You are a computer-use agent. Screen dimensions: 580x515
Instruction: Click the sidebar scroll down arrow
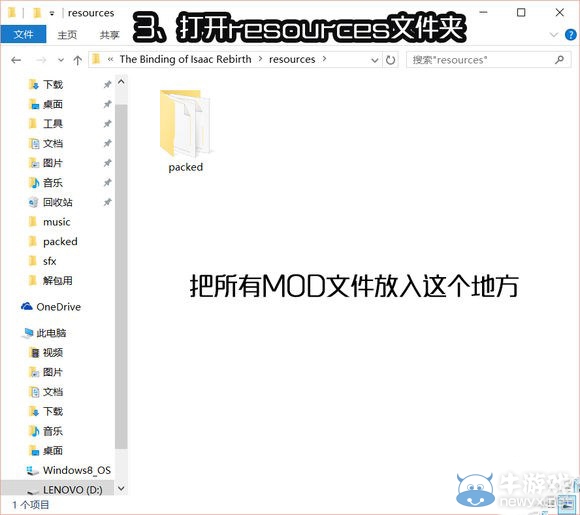pyautogui.click(x=121, y=488)
